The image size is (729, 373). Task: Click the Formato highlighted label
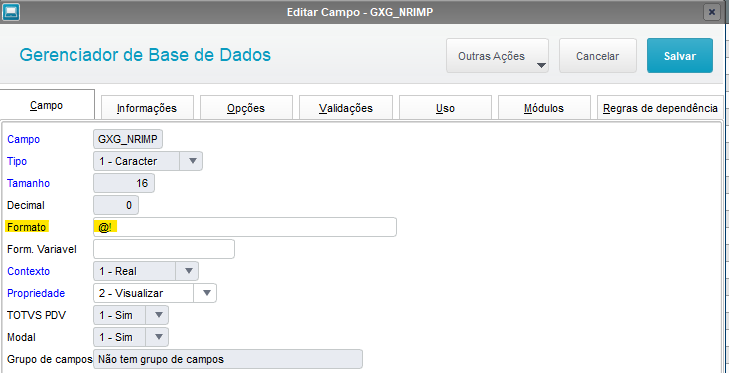[27, 227]
